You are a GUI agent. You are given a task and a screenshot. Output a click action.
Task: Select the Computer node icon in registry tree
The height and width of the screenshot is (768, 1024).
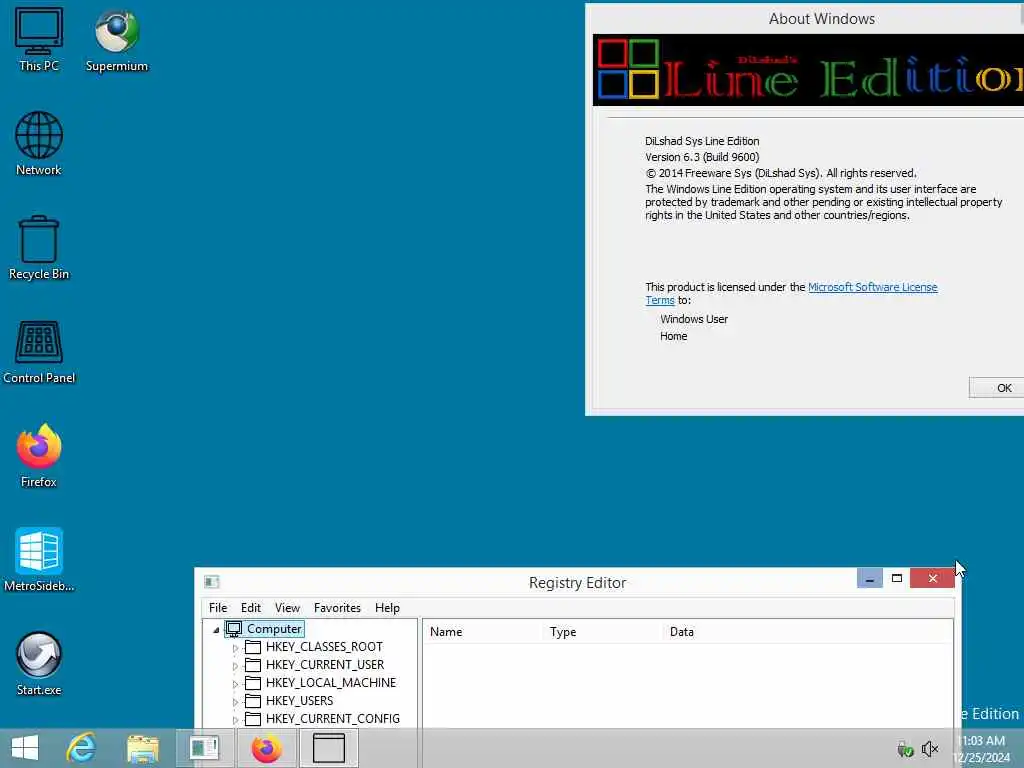click(x=234, y=629)
